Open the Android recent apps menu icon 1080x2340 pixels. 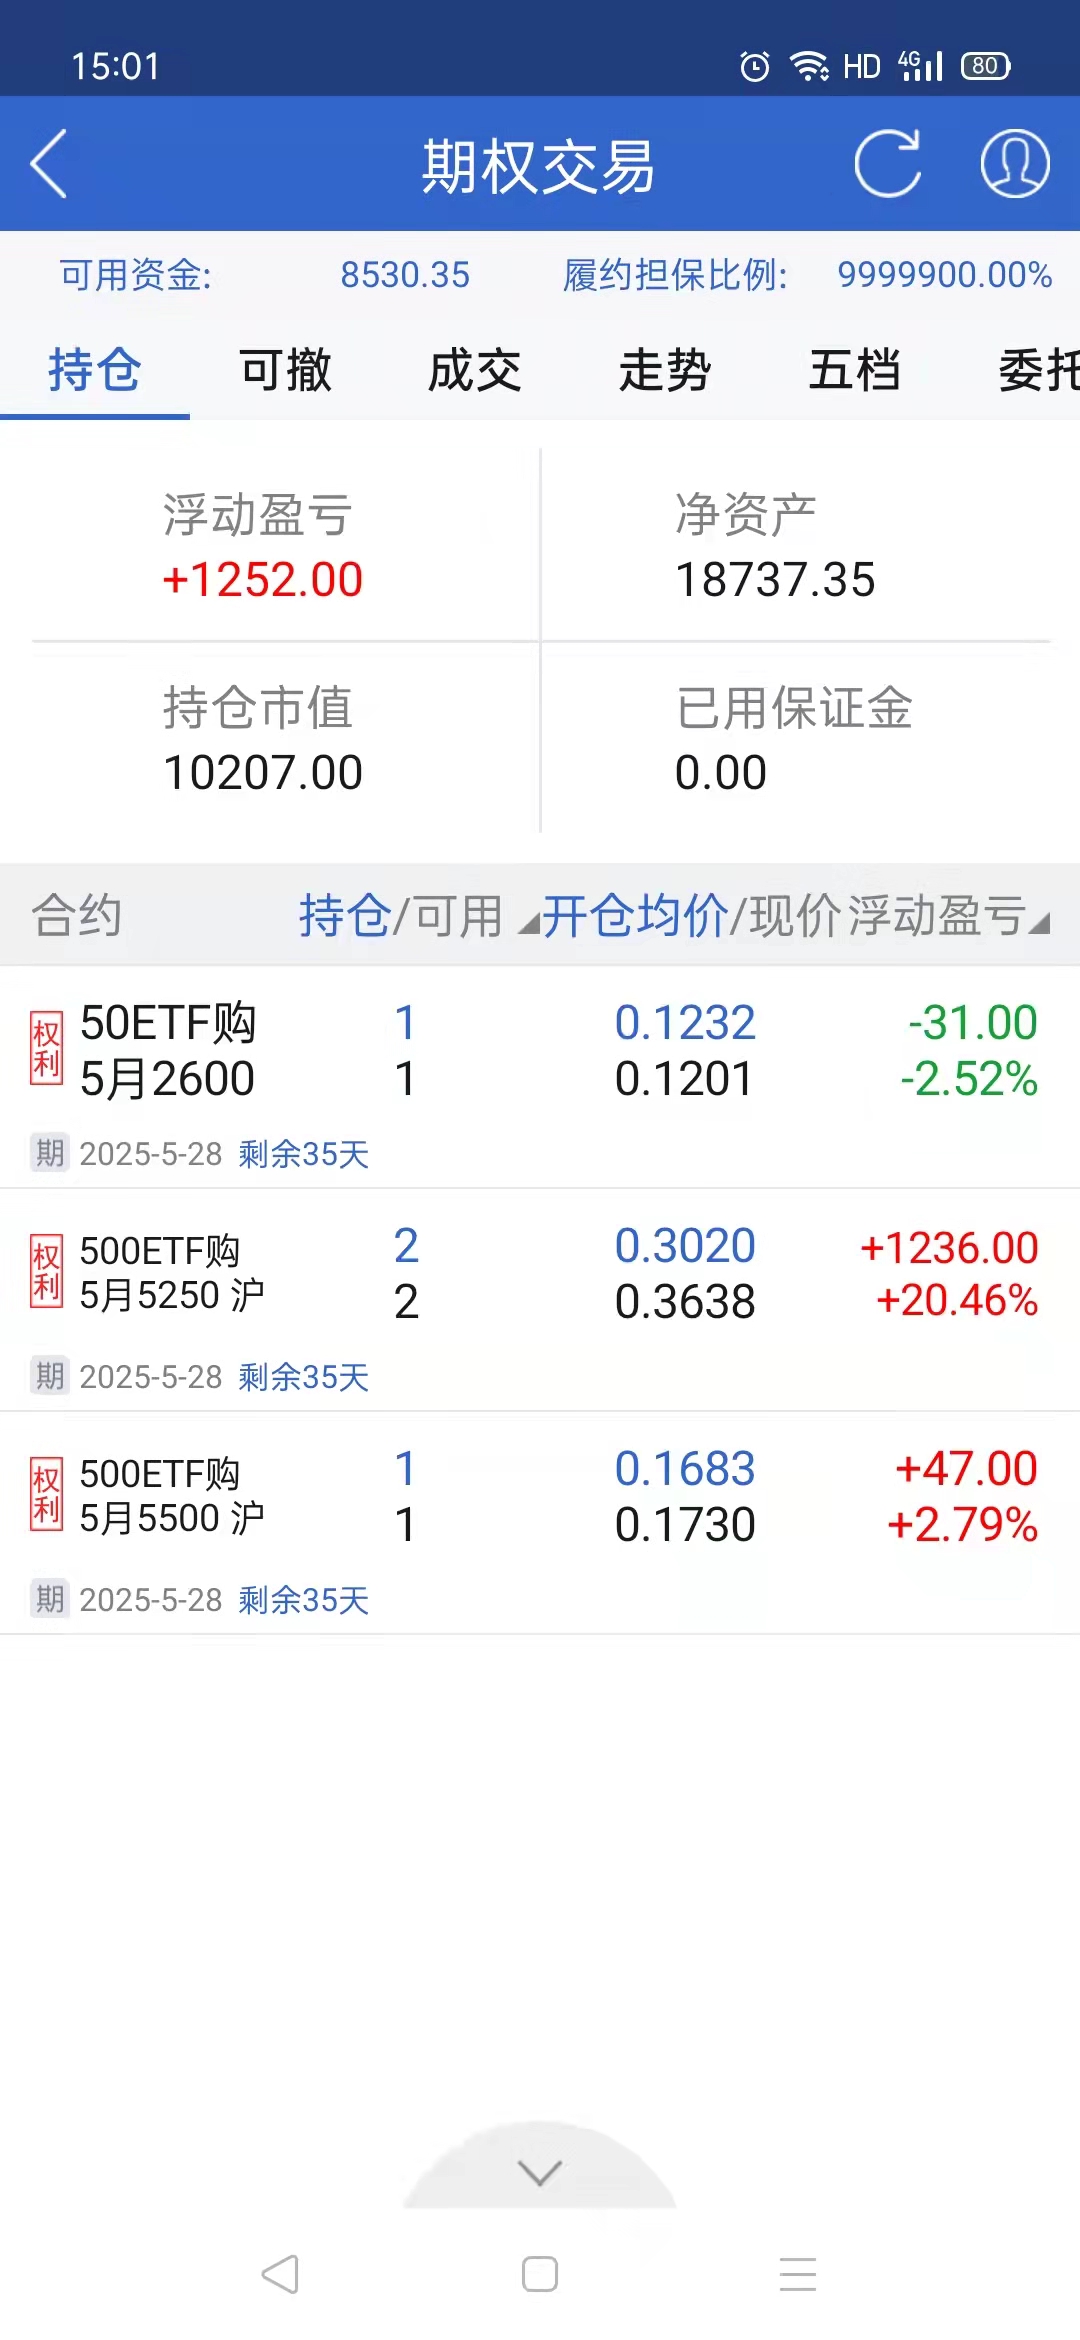coord(798,2274)
